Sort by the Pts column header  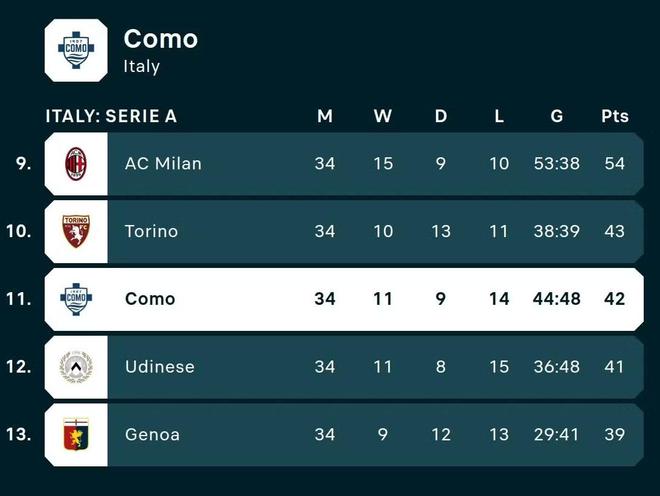(x=615, y=116)
